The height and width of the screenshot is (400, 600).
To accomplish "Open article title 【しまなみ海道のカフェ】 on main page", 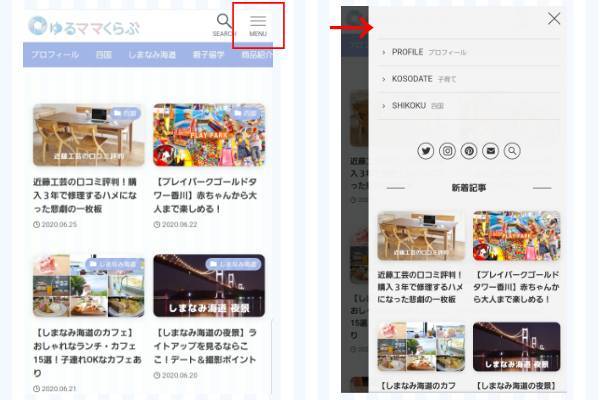I will click(x=87, y=353).
